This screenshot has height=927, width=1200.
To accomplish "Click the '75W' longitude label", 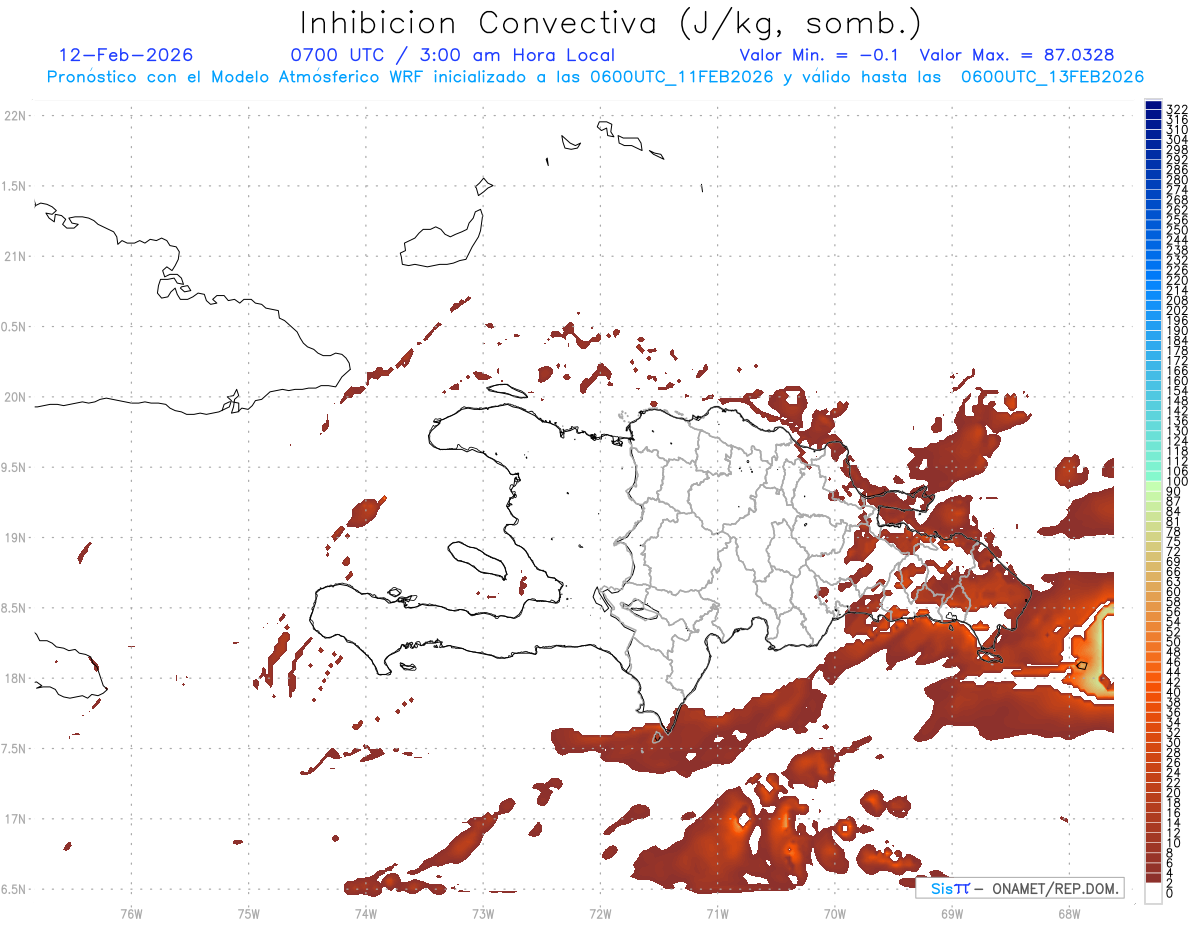I will click(x=248, y=913).
